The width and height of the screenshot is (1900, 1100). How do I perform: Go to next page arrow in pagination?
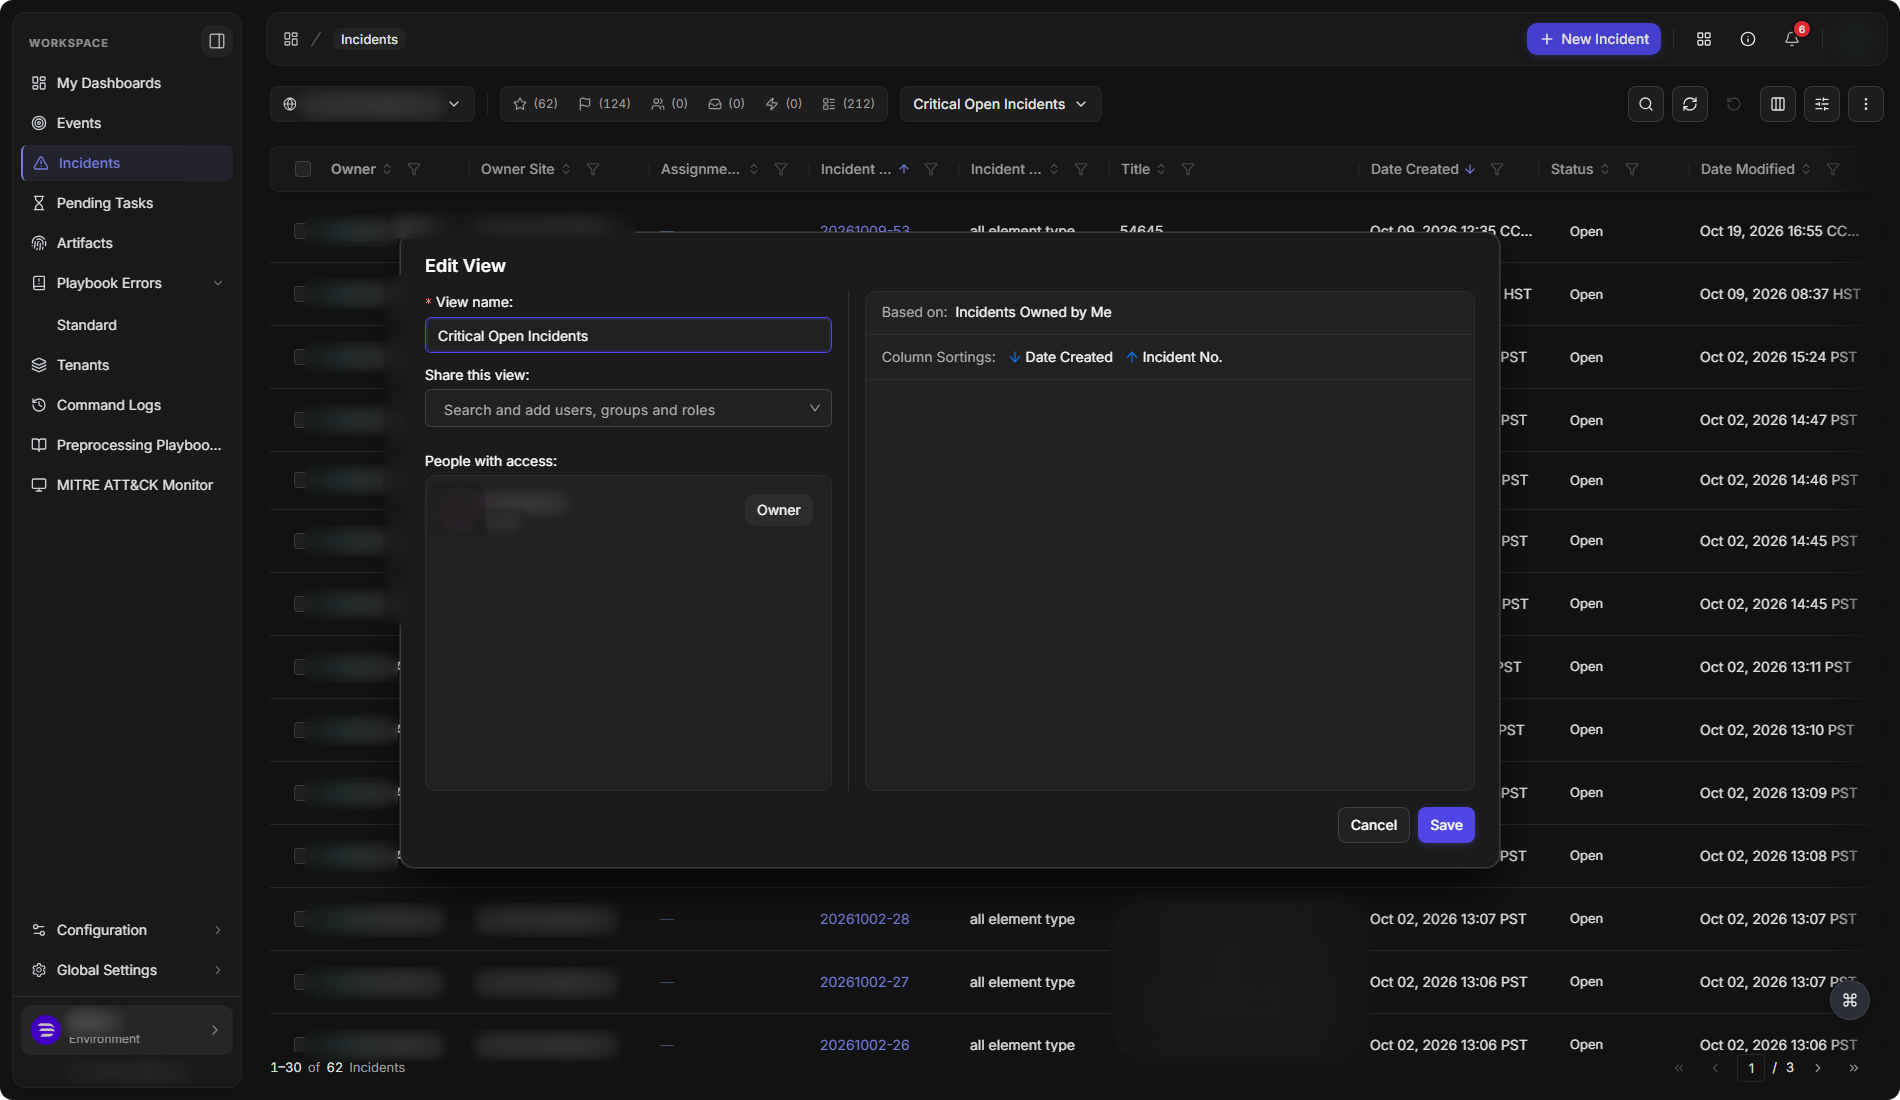tap(1818, 1068)
